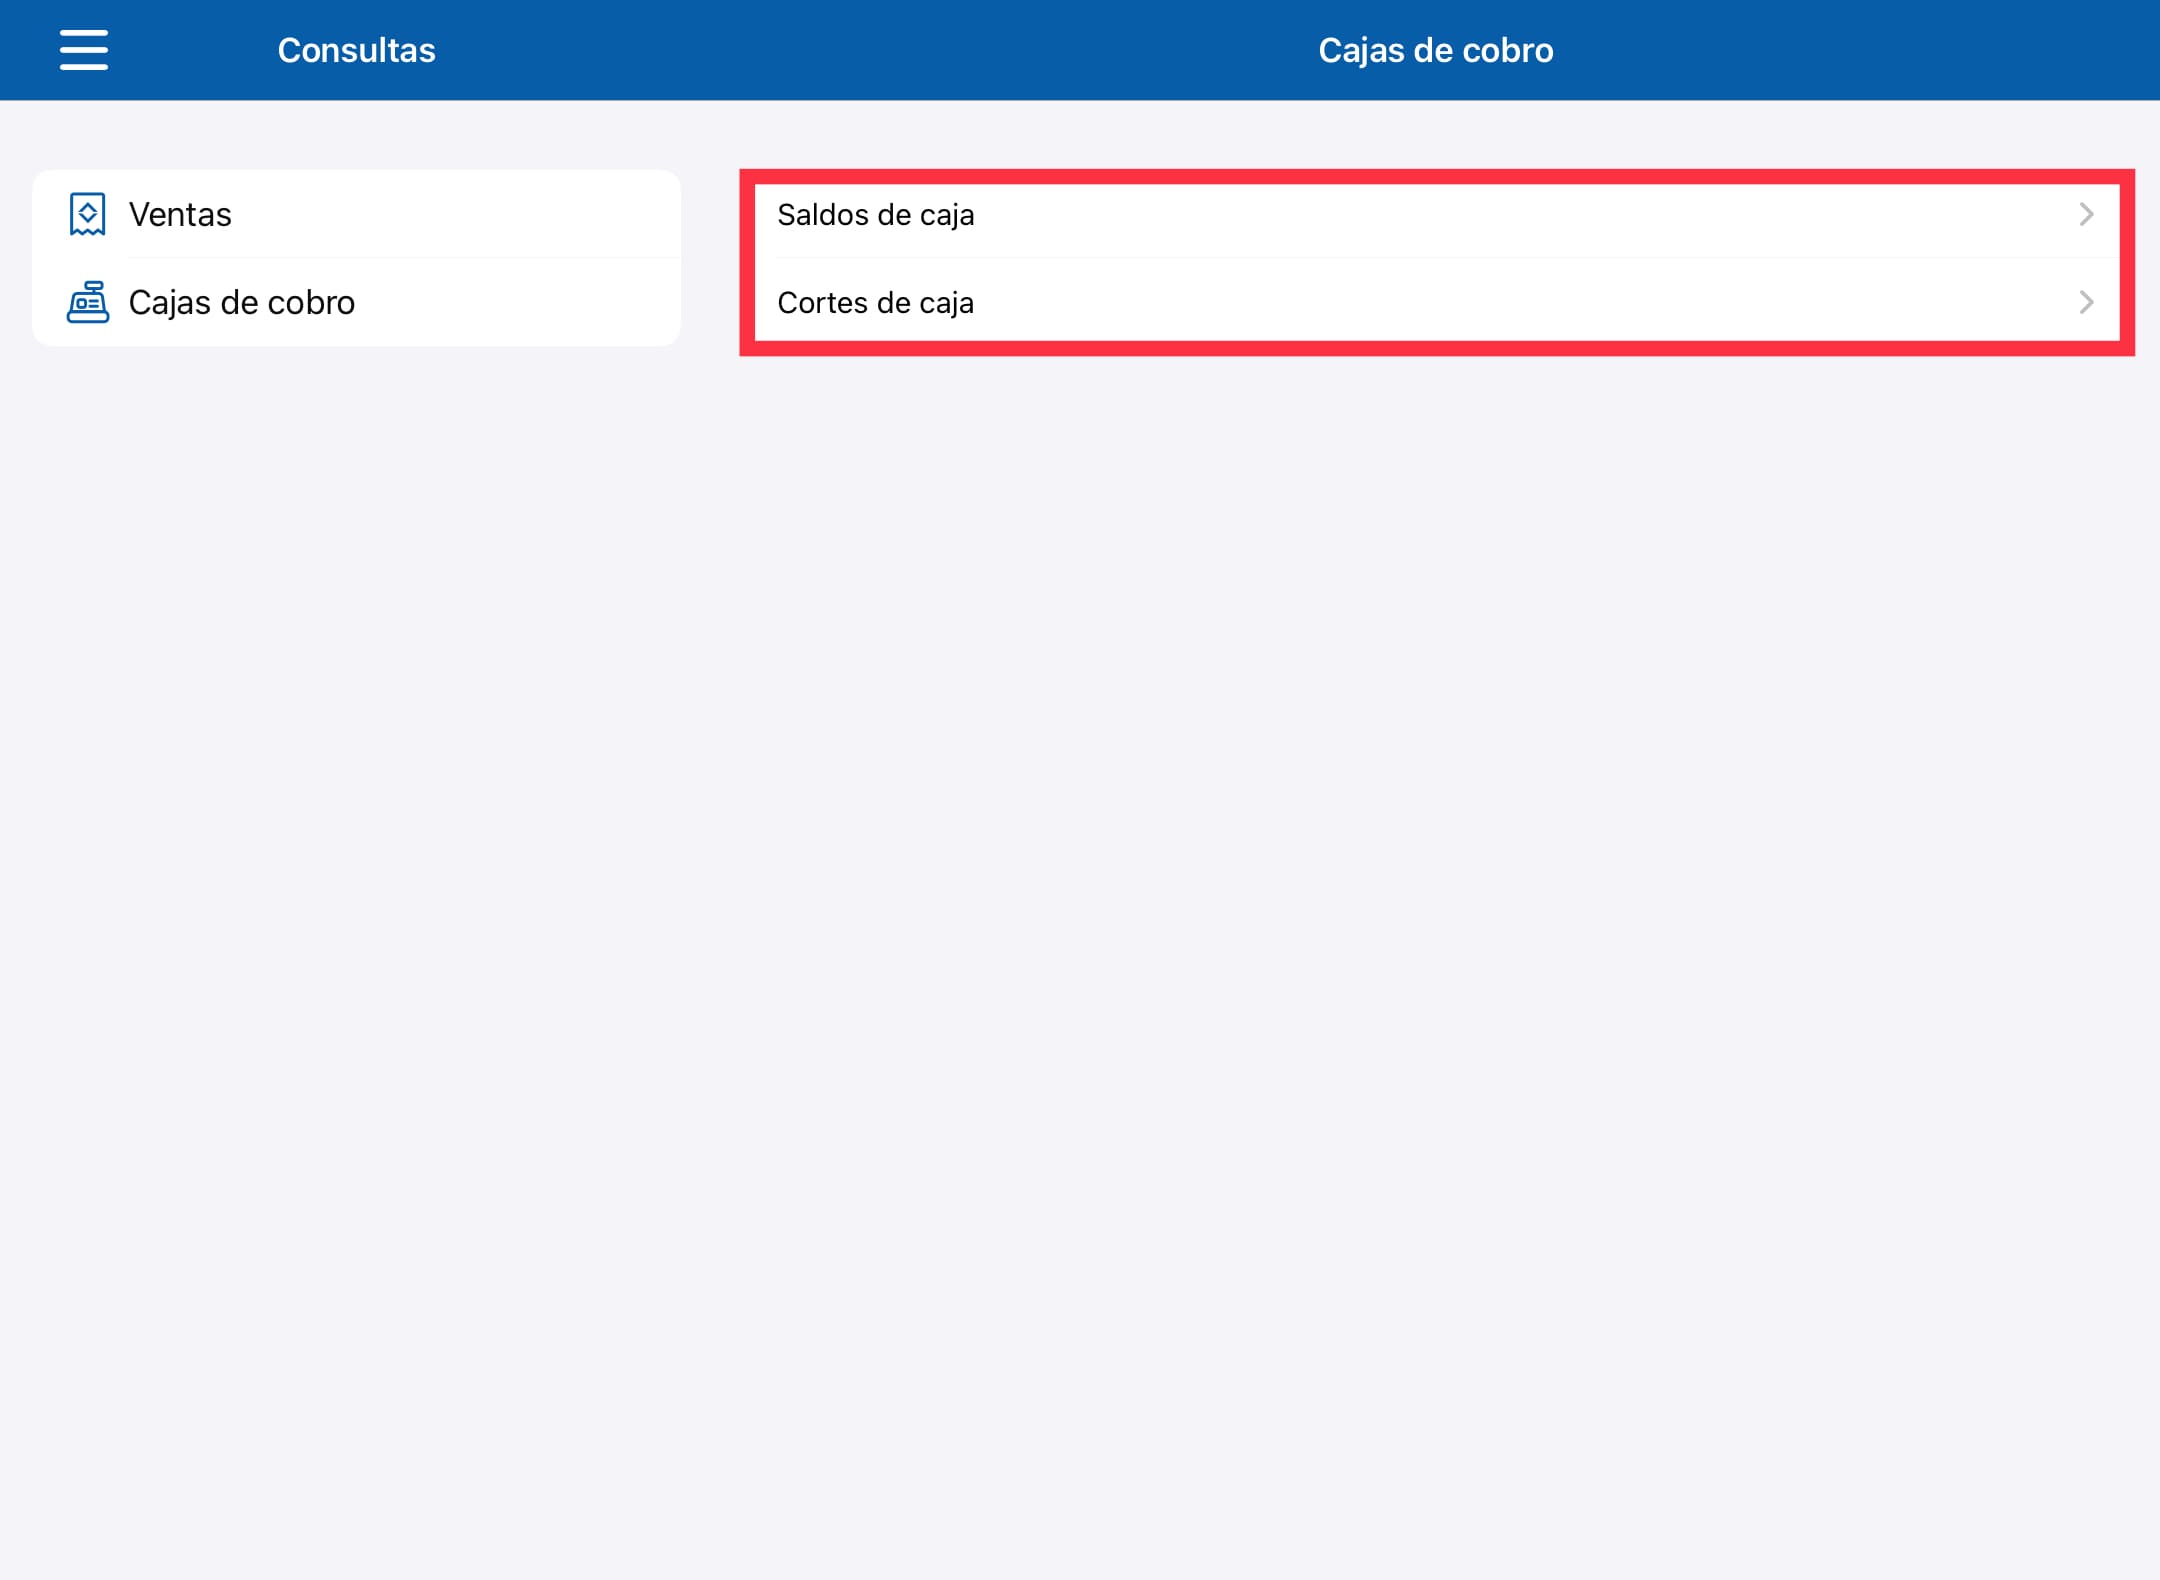
Task: Click the cash register icon
Action: click(88, 302)
